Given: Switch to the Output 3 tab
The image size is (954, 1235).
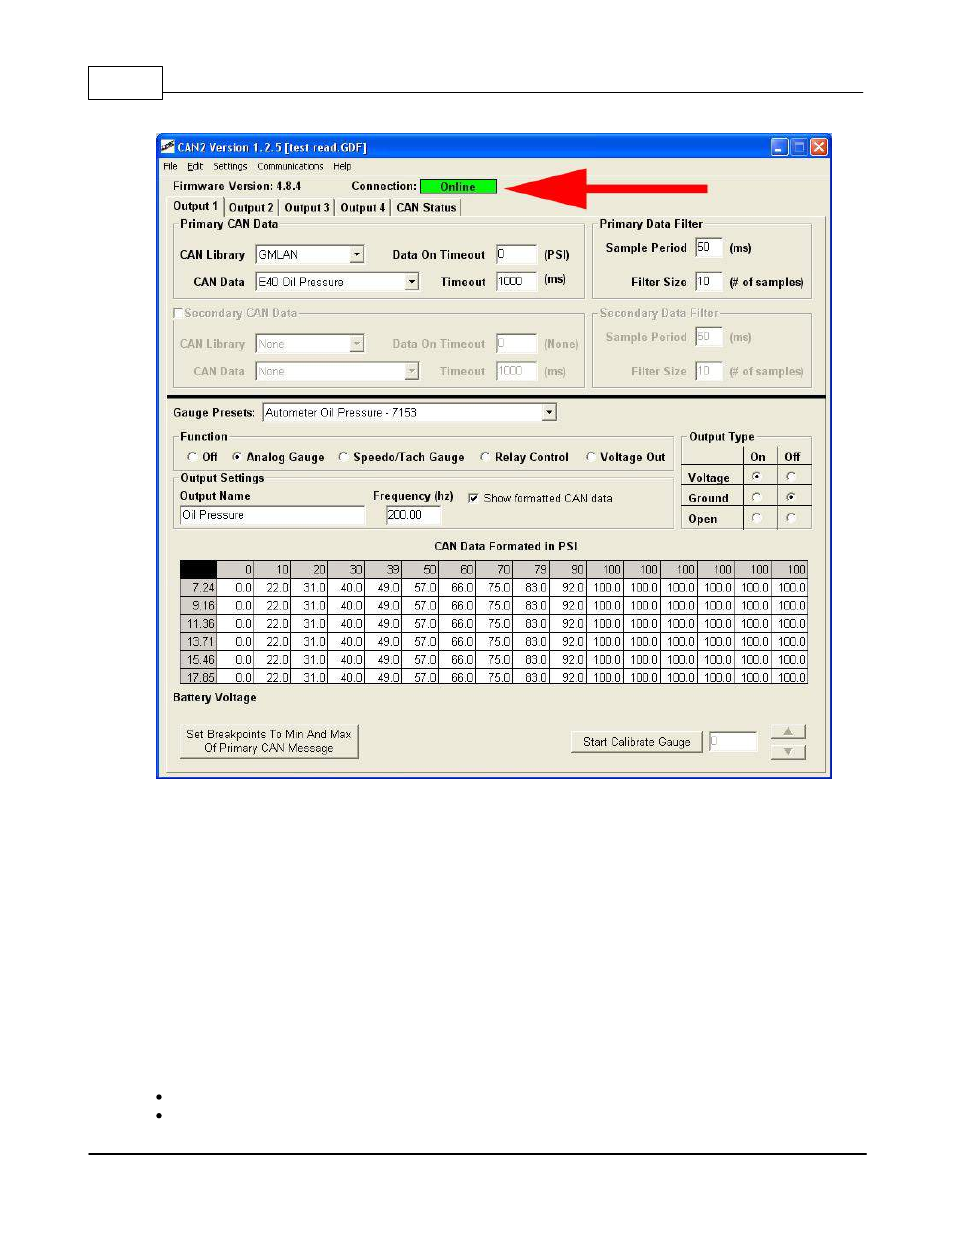Looking at the screenshot, I should (x=307, y=208).
